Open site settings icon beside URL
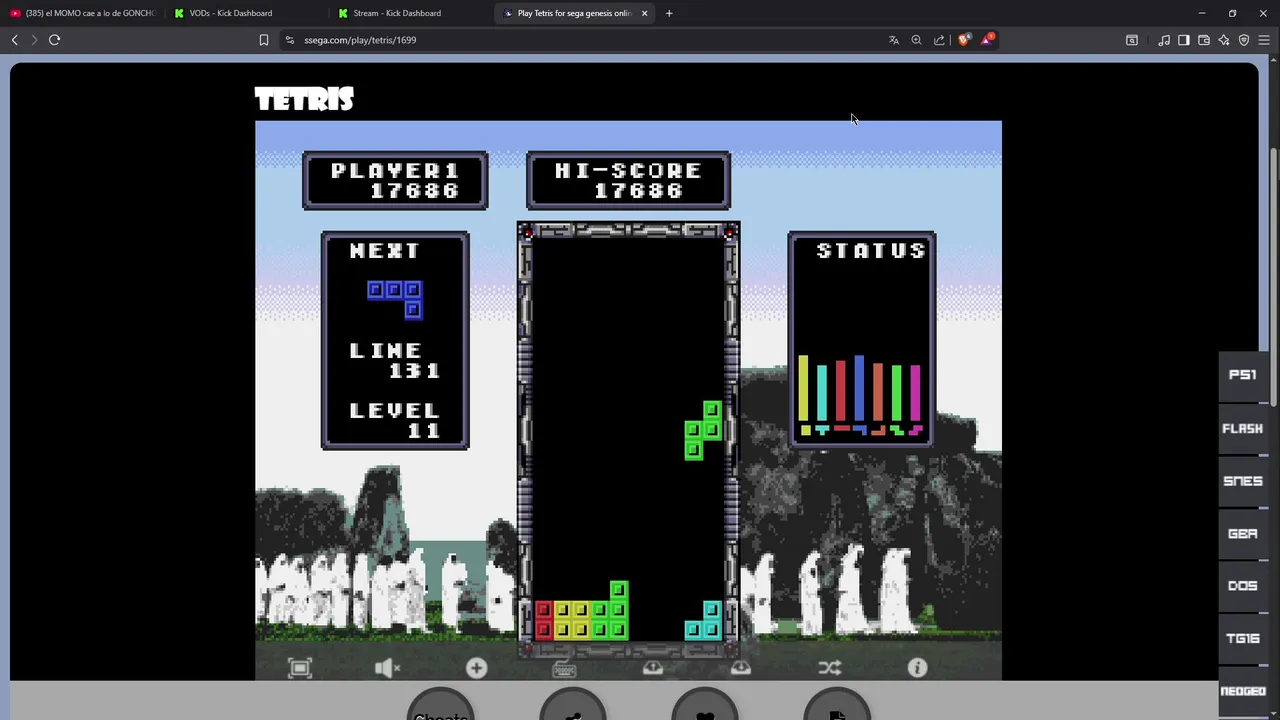The height and width of the screenshot is (720, 1280). click(x=290, y=40)
